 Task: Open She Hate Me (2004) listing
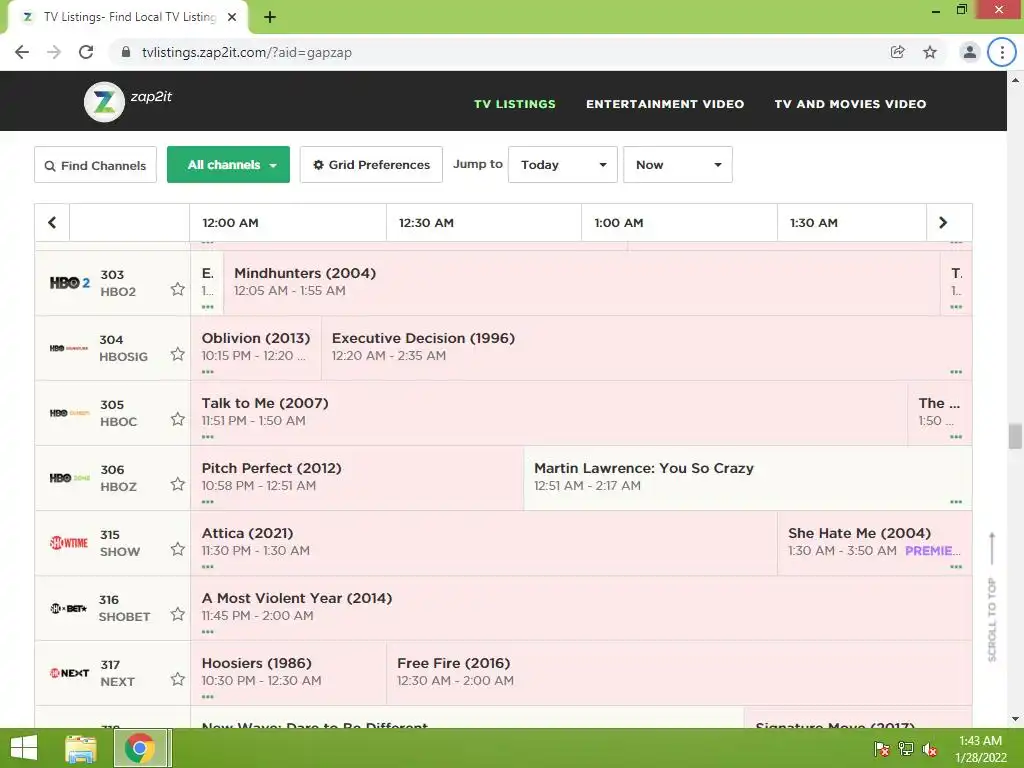(874, 543)
